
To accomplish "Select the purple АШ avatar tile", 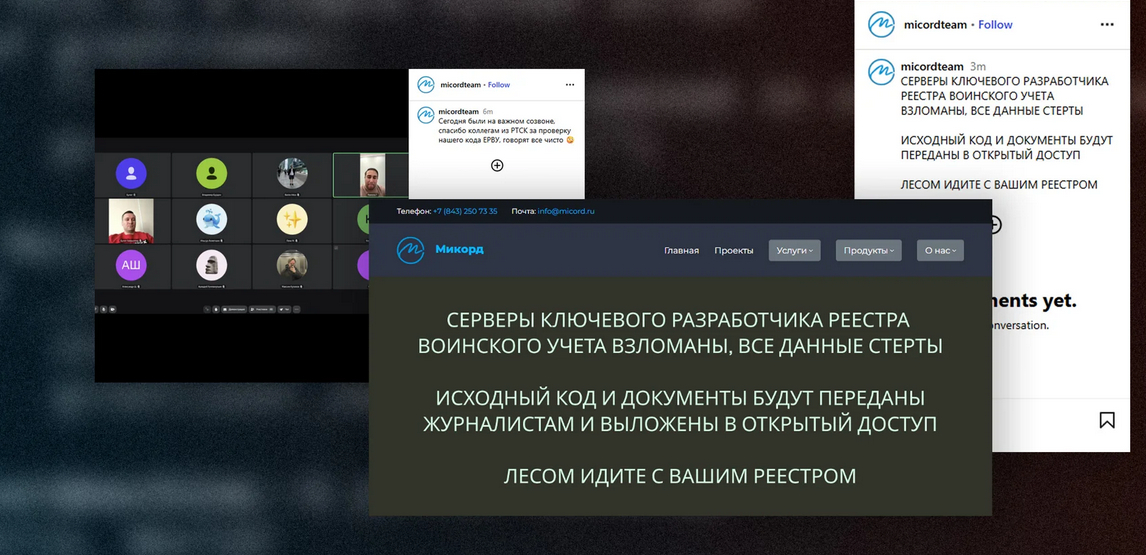I will [x=131, y=265].
